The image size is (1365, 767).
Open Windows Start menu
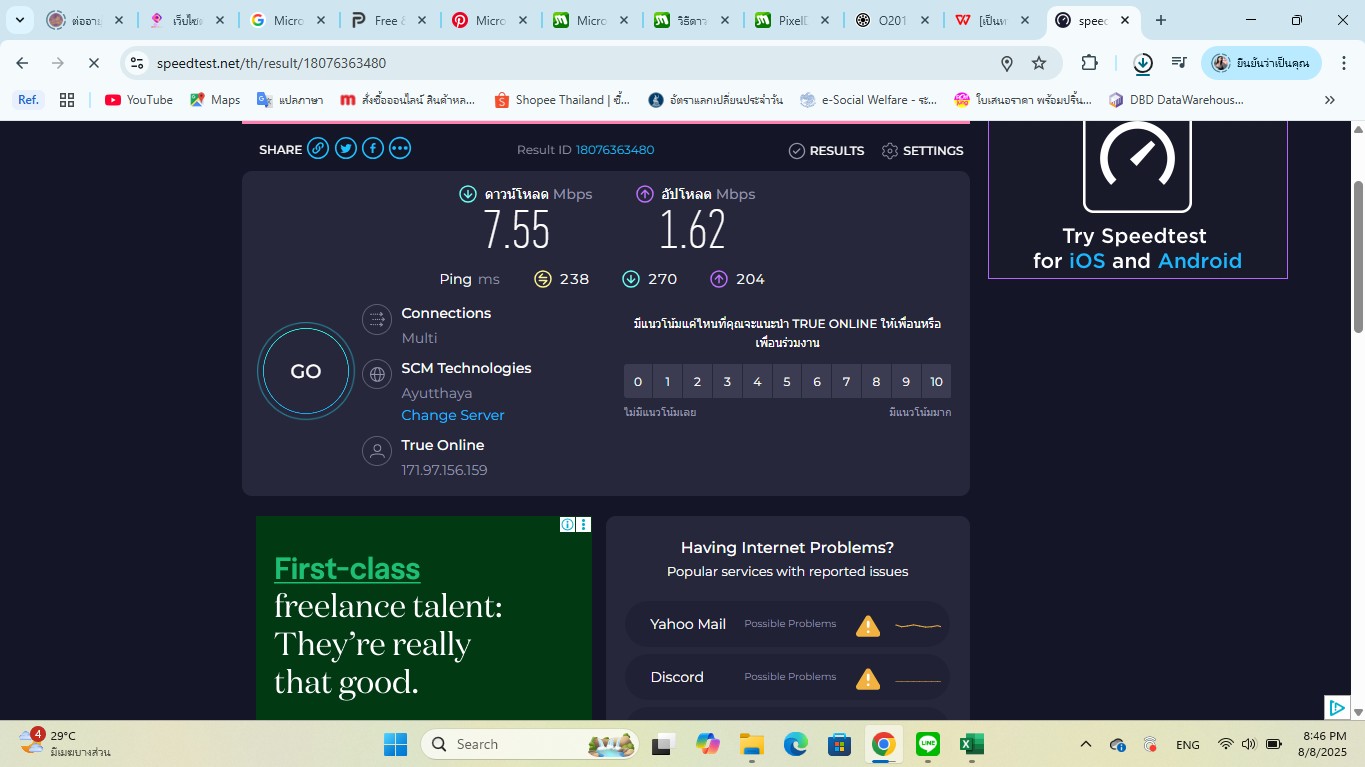tap(395, 744)
